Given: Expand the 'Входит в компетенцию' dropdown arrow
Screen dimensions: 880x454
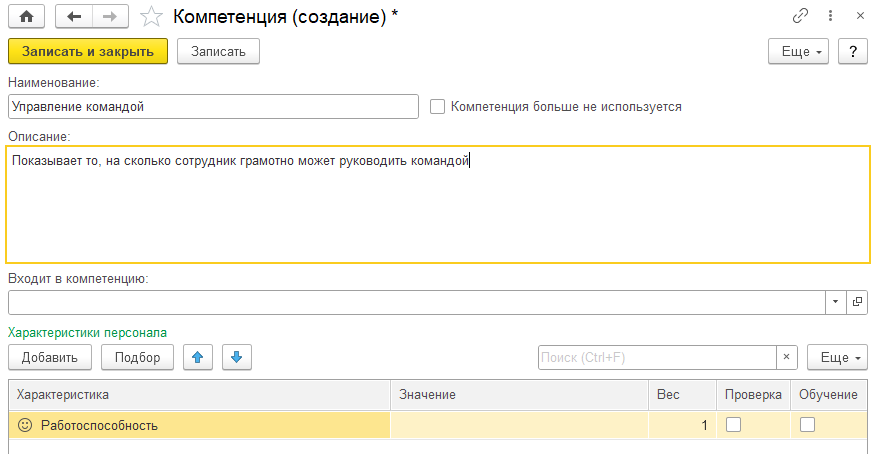Looking at the screenshot, I should 835,302.
